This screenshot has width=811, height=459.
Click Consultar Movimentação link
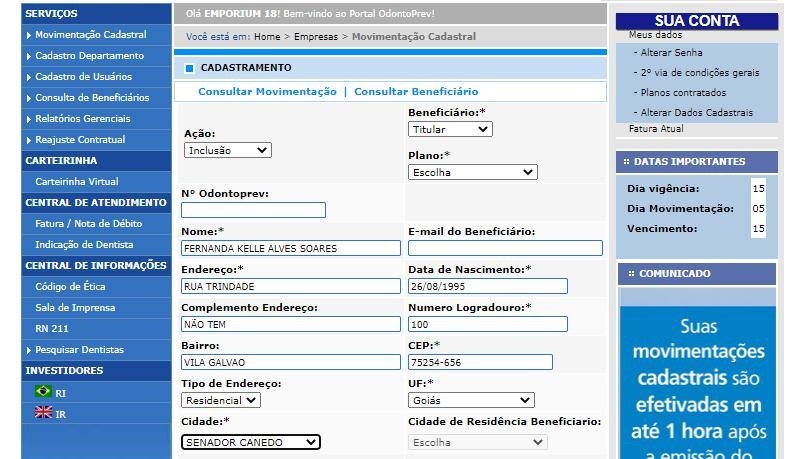click(267, 91)
